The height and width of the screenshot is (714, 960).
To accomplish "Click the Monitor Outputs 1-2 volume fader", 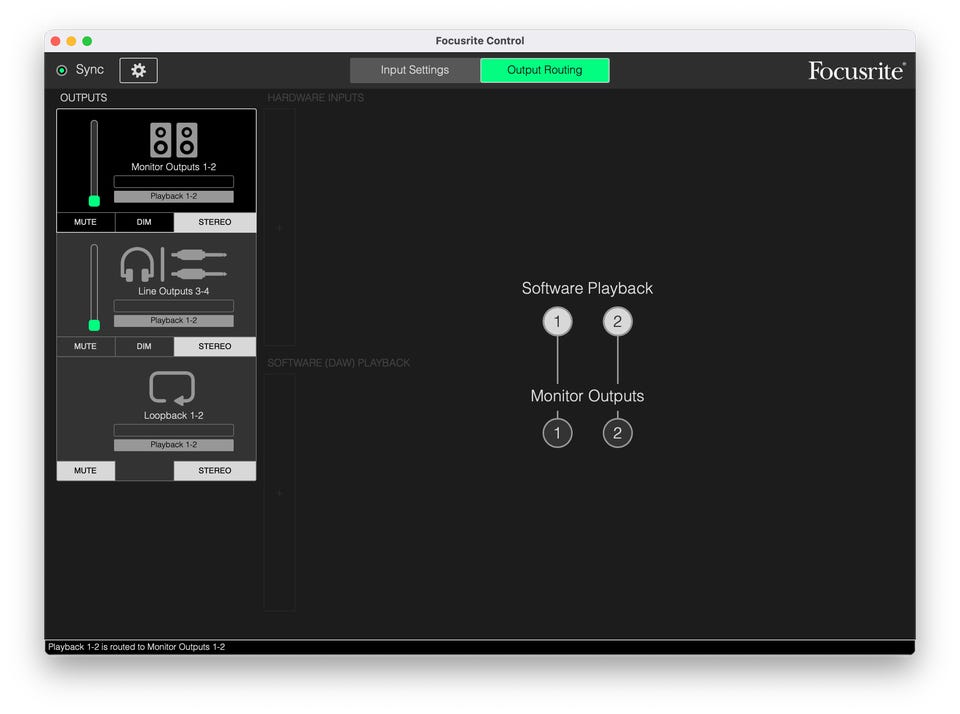I will point(94,163).
